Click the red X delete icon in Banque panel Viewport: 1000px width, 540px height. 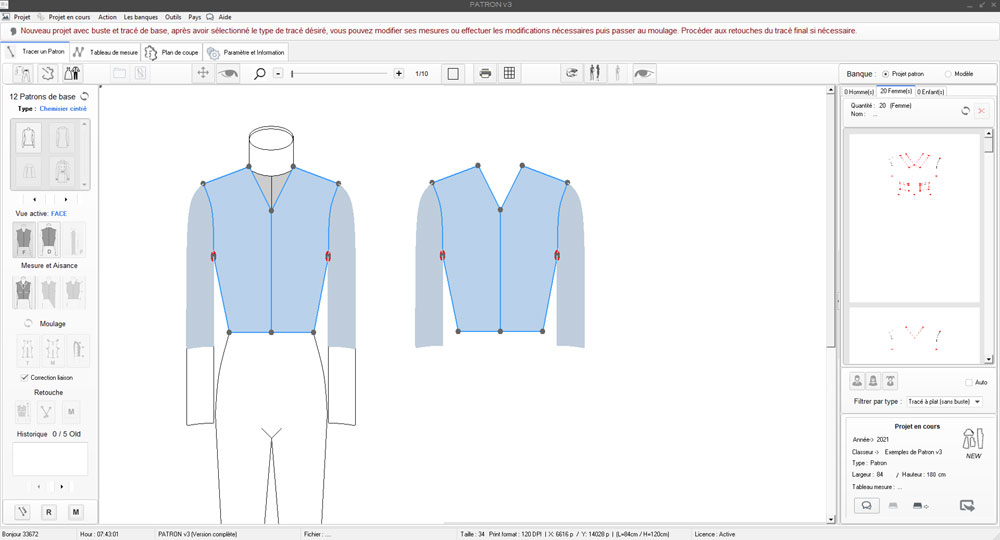[x=981, y=110]
